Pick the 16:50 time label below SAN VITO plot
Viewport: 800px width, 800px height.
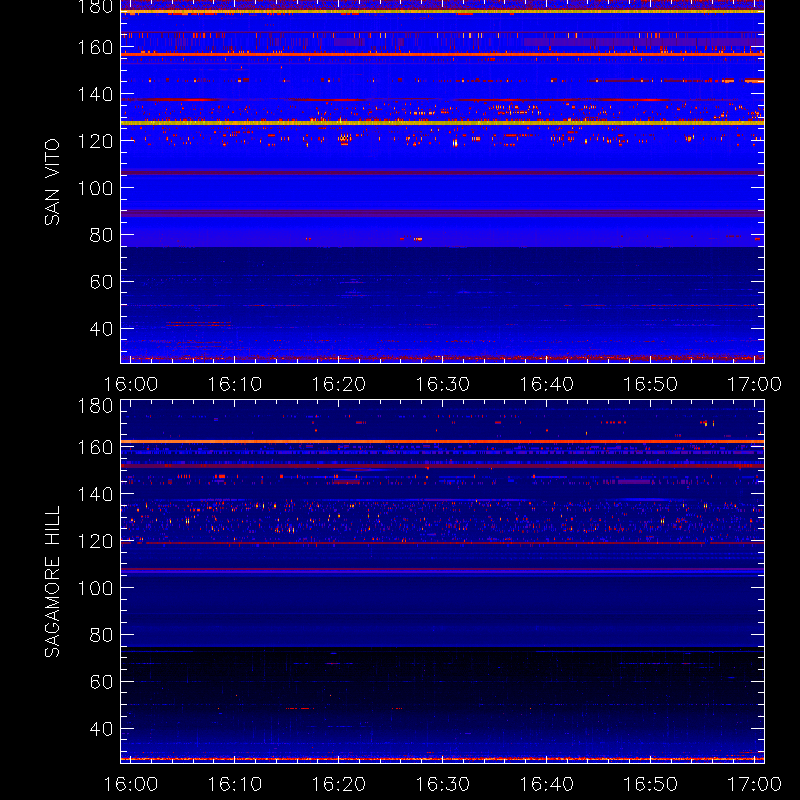[651, 384]
